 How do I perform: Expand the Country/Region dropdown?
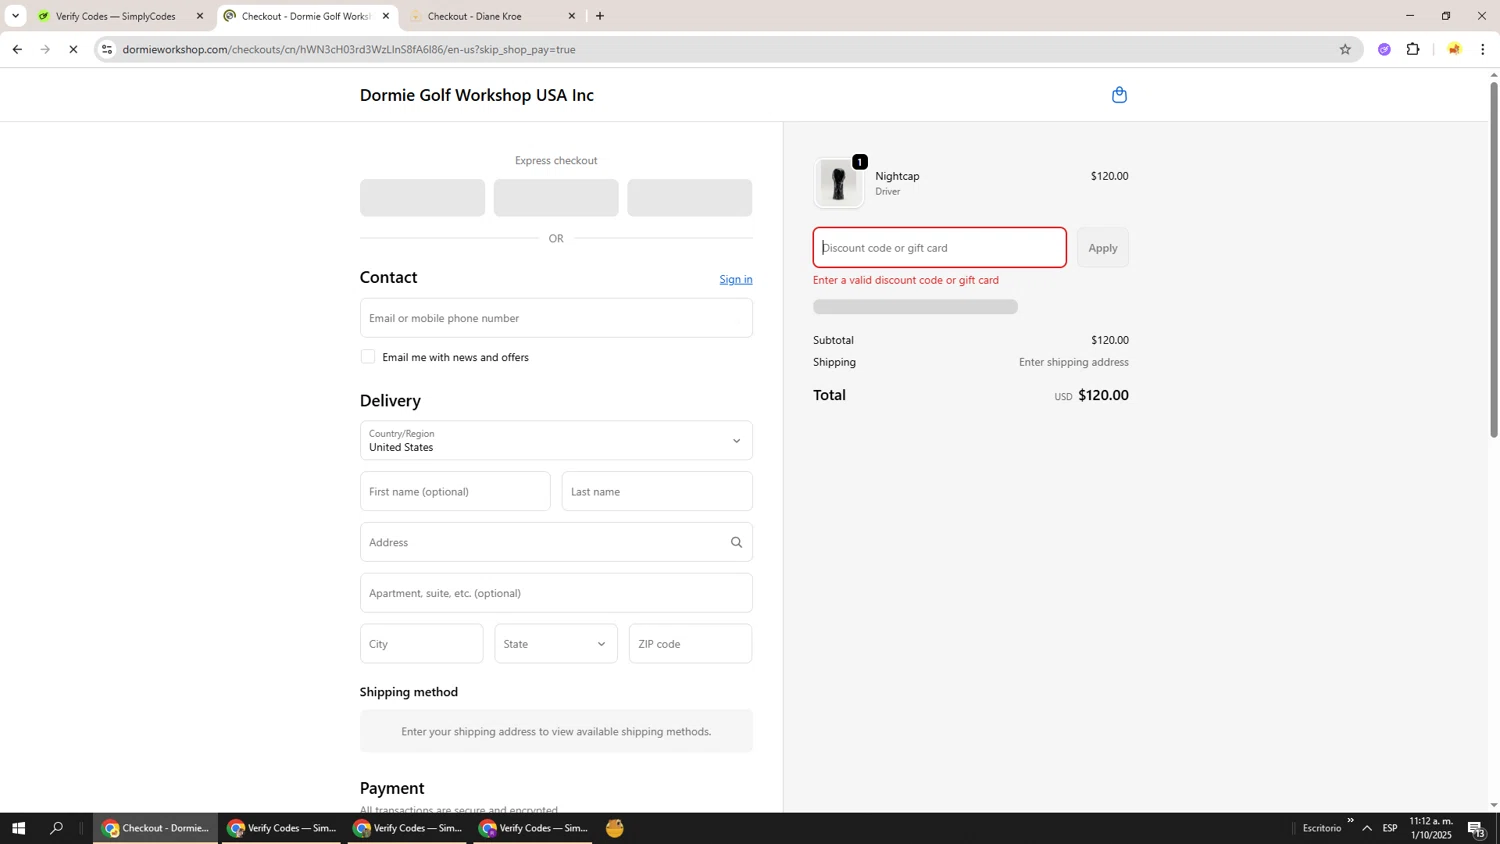point(555,441)
